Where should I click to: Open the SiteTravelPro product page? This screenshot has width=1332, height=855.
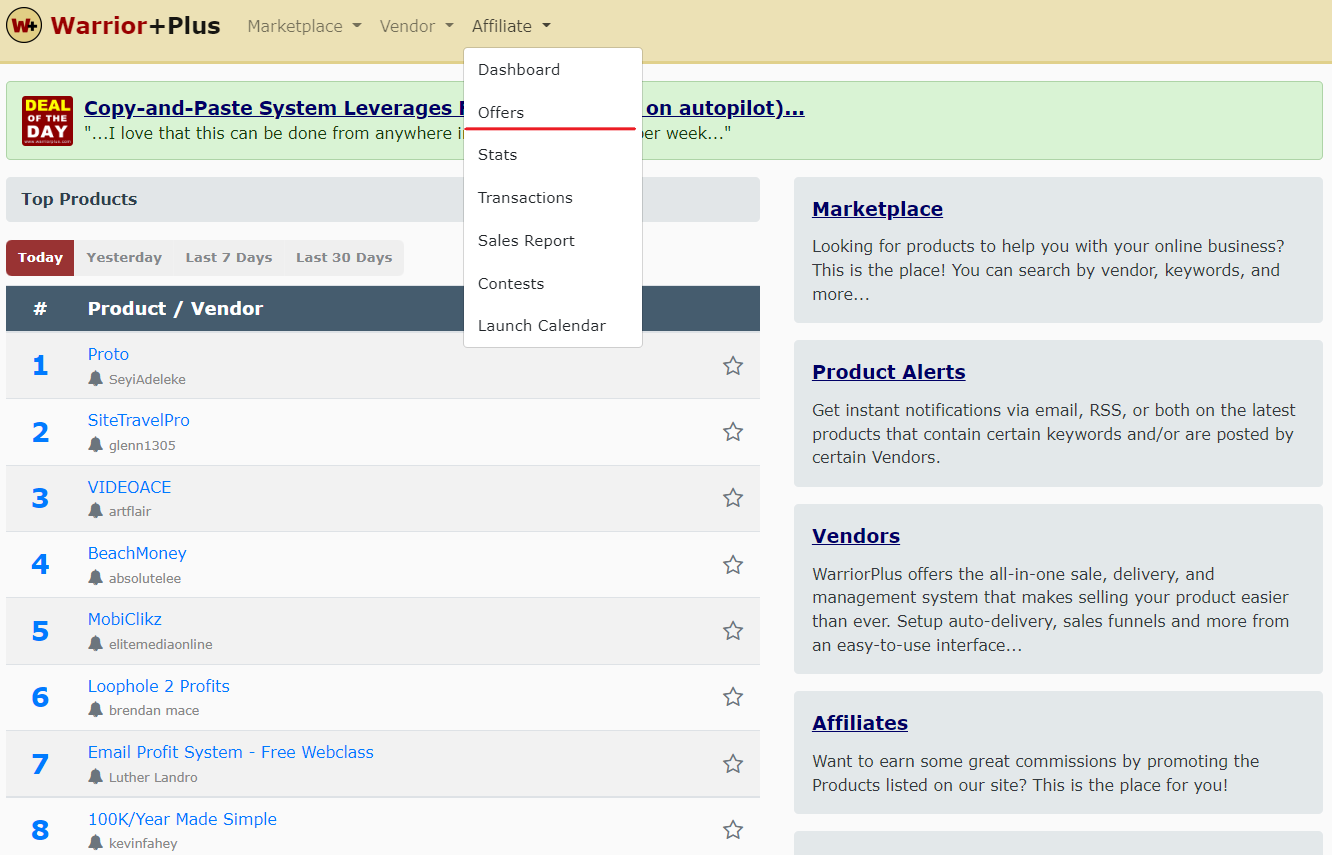[139, 420]
